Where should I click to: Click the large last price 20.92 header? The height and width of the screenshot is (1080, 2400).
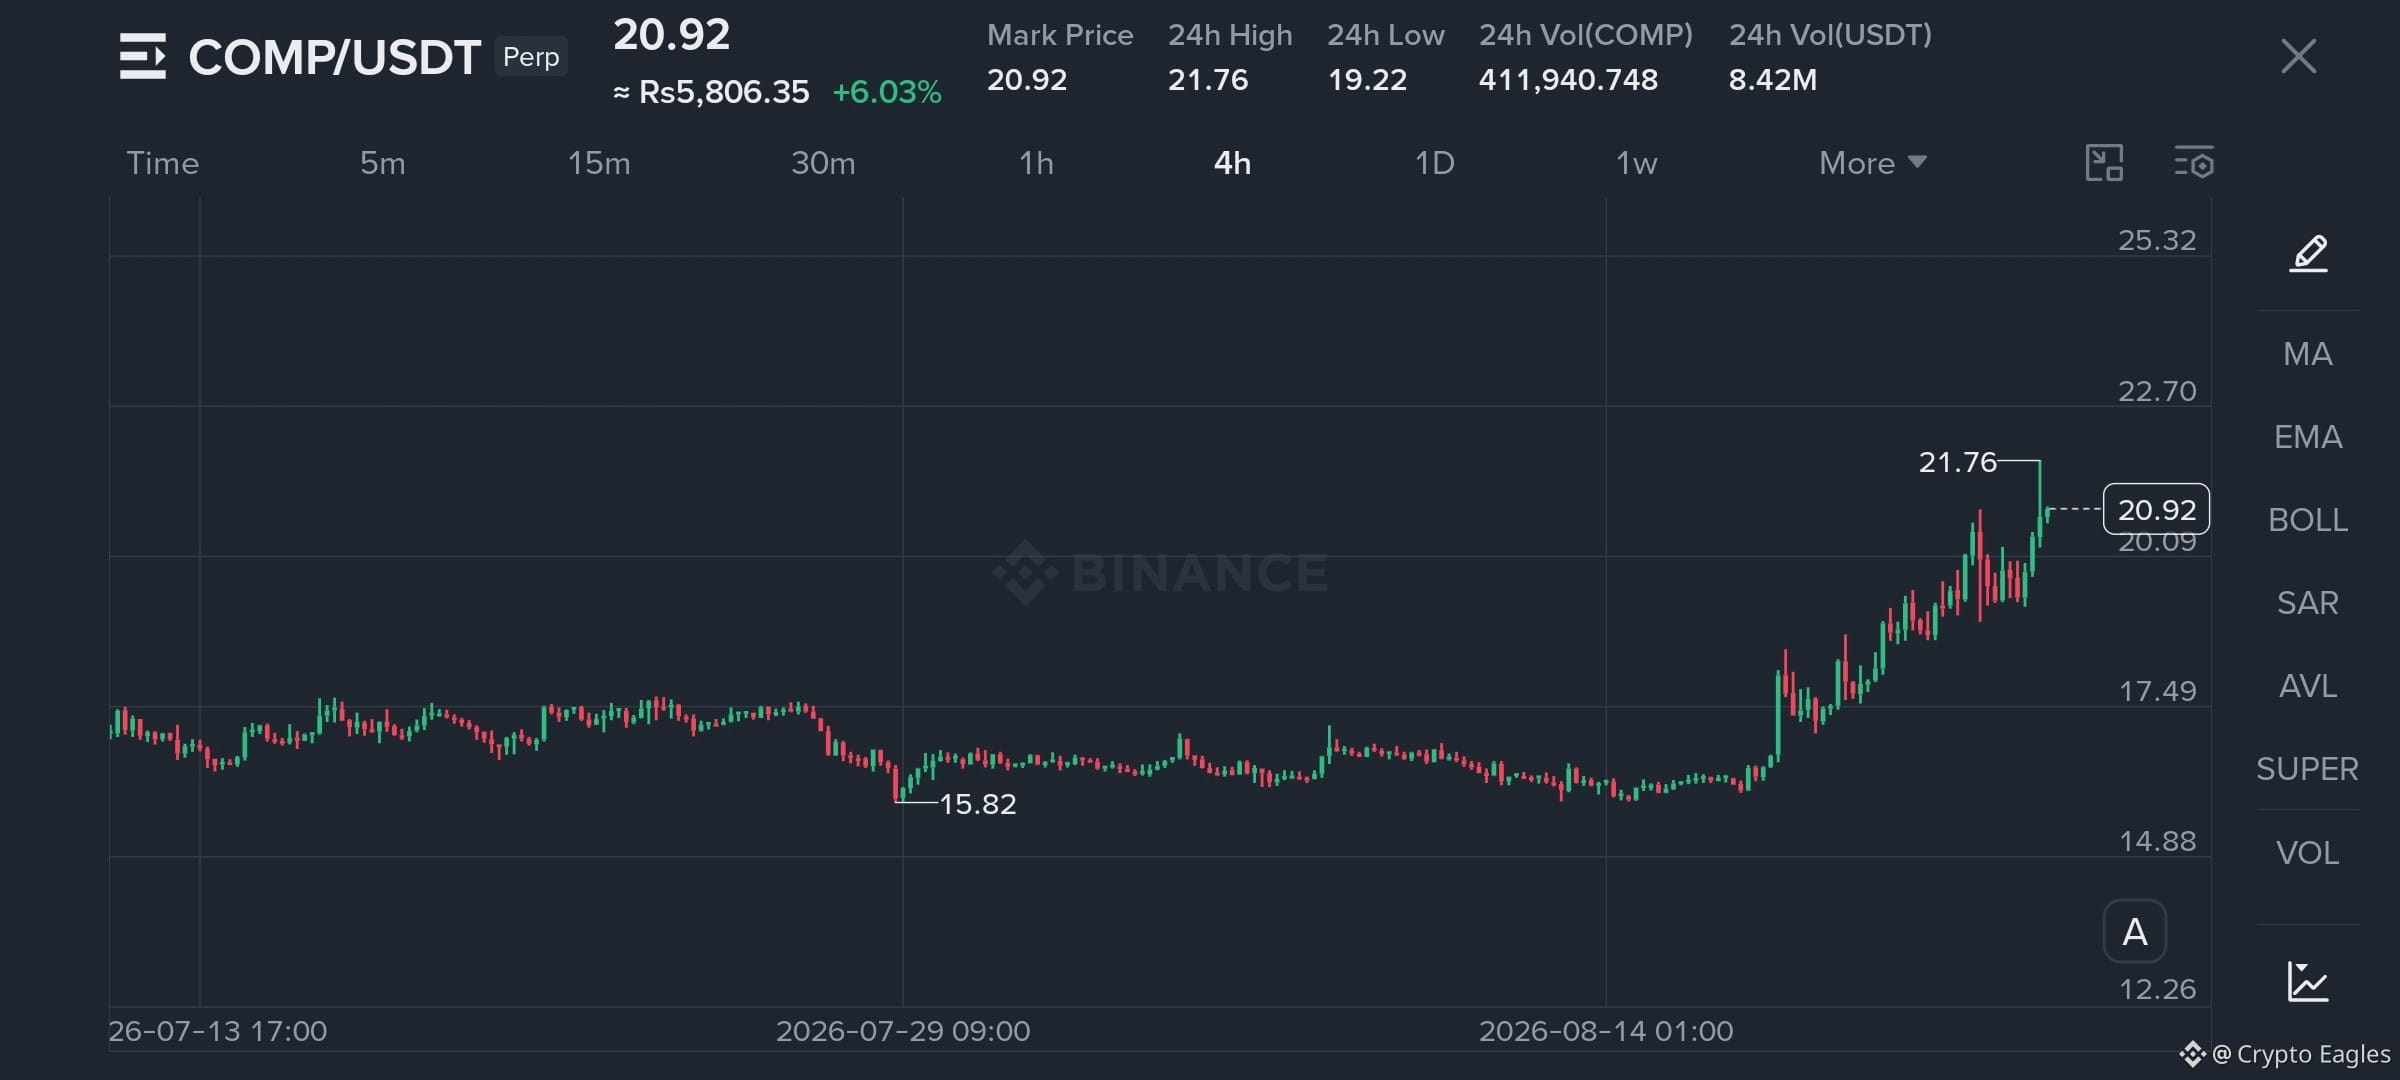672,35
